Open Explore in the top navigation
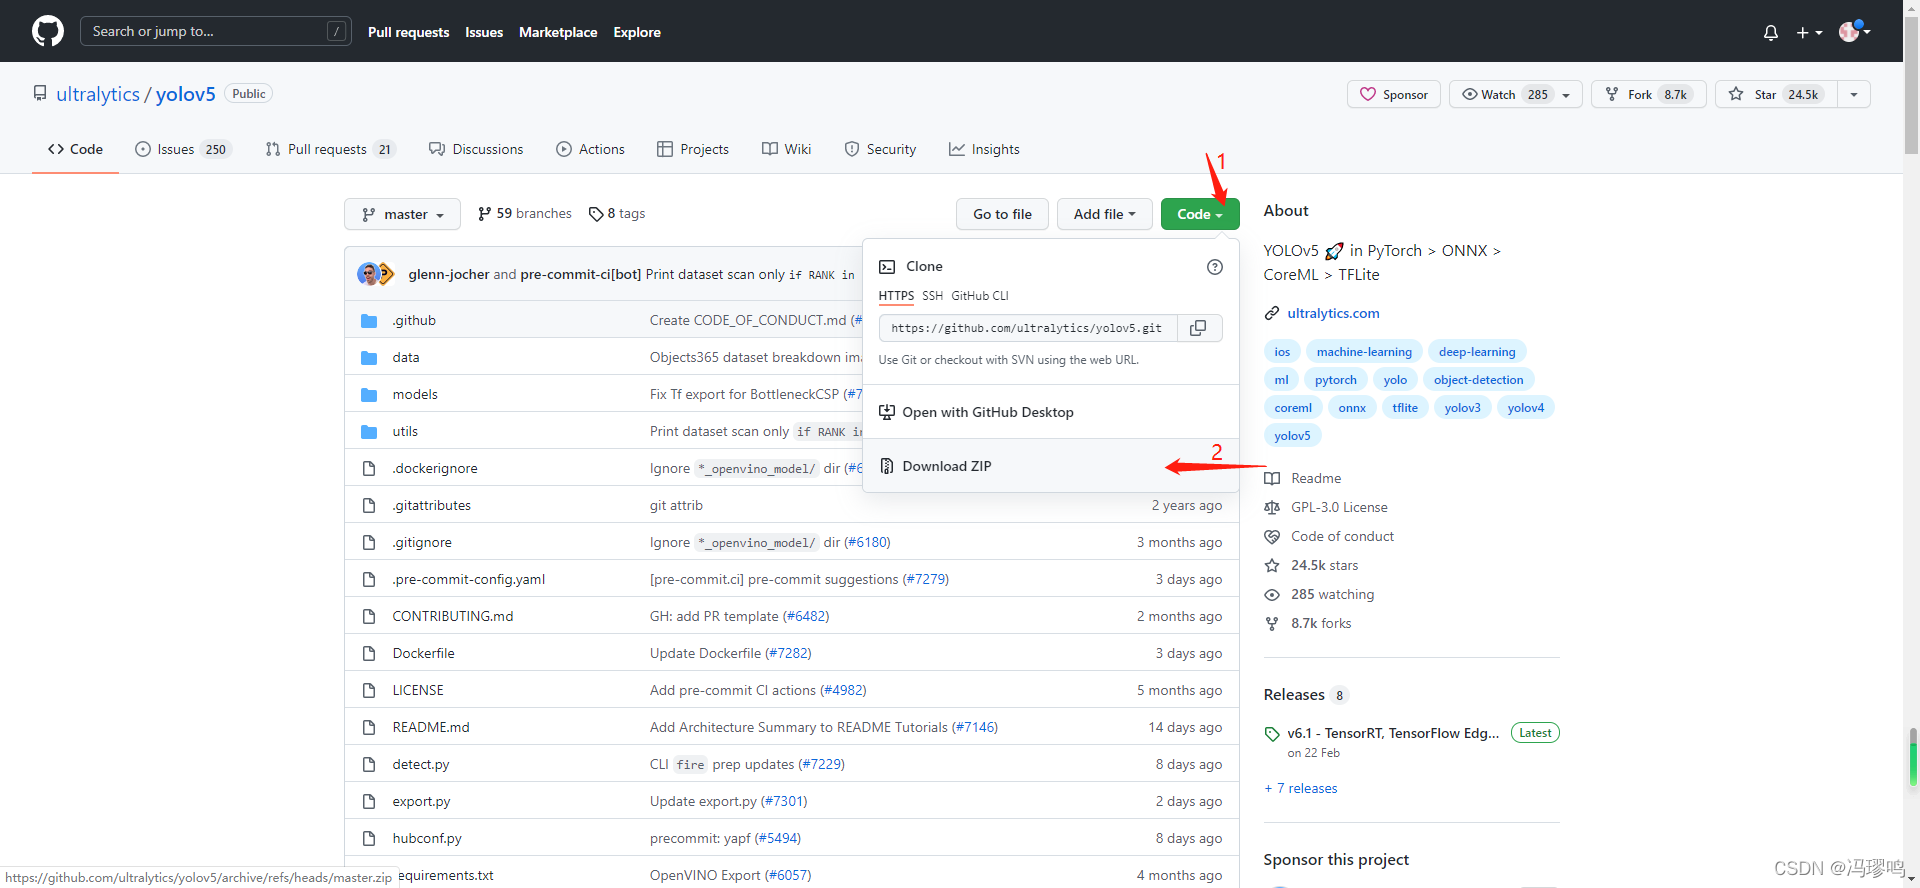This screenshot has width=1920, height=888. (x=637, y=32)
